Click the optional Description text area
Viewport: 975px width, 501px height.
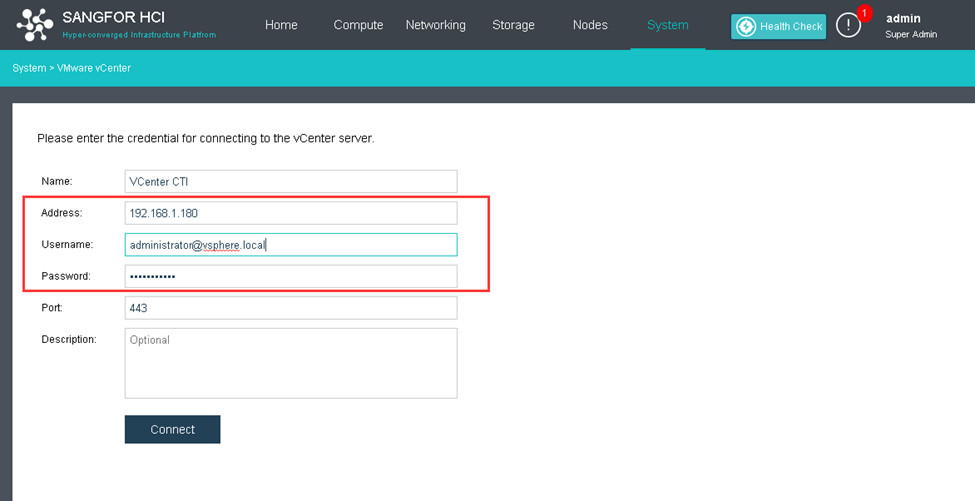click(x=291, y=363)
